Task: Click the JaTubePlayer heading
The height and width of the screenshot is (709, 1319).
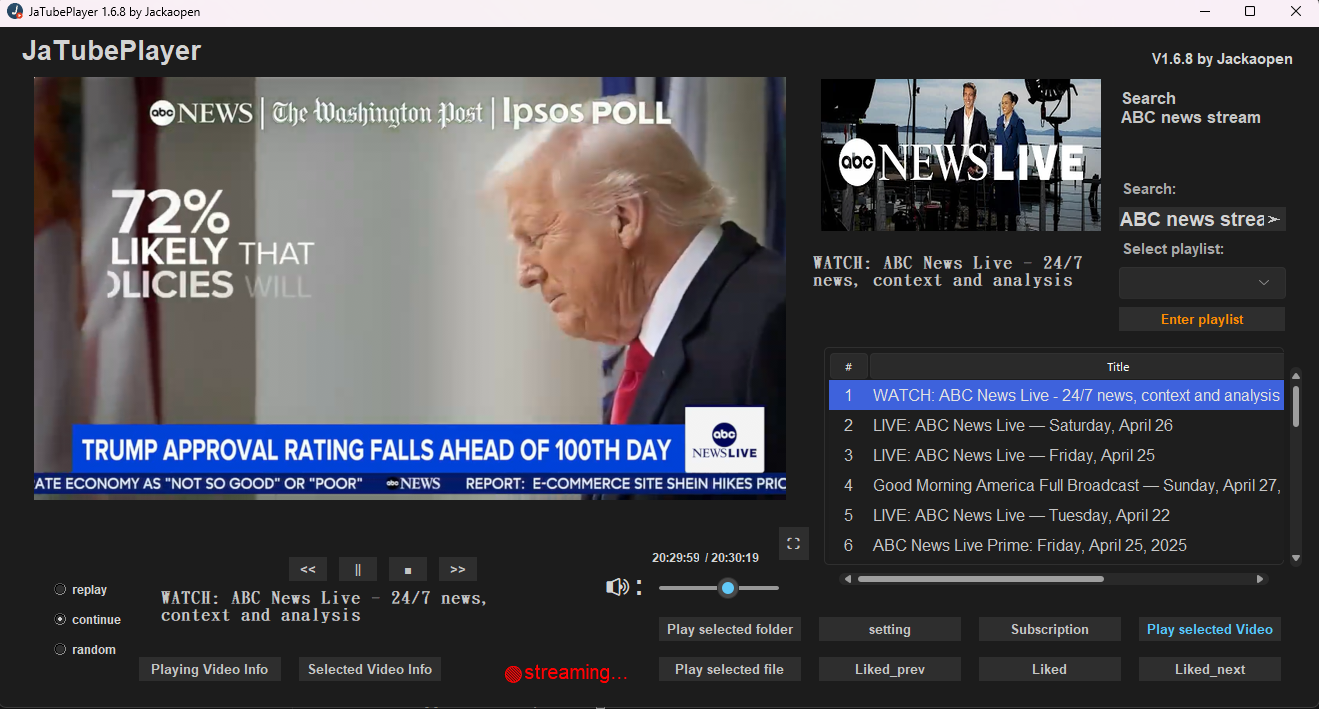Action: (x=112, y=51)
